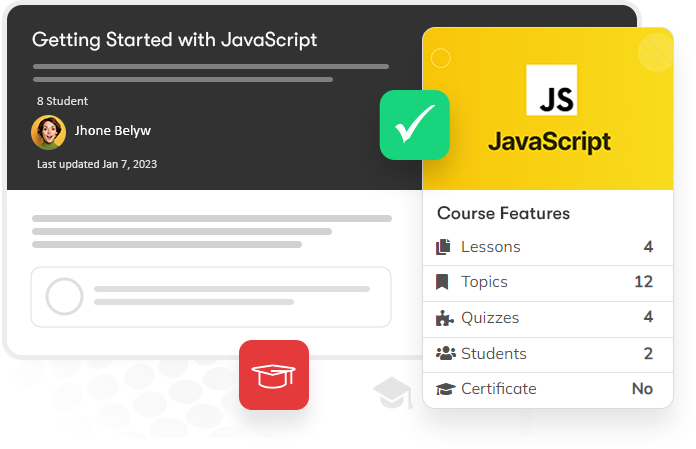Click the Last updated Jan 7, 2023 text

pyautogui.click(x=97, y=164)
